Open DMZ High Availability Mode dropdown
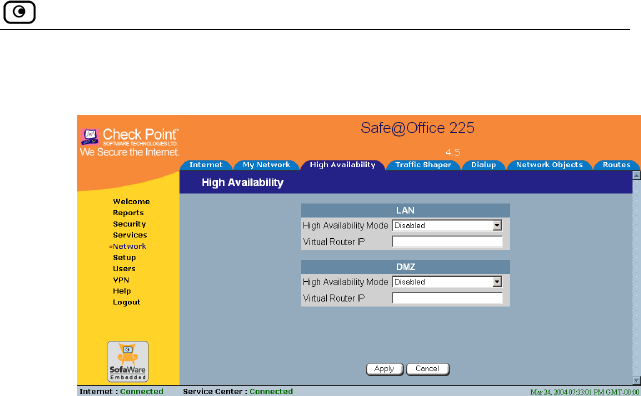 447,282
